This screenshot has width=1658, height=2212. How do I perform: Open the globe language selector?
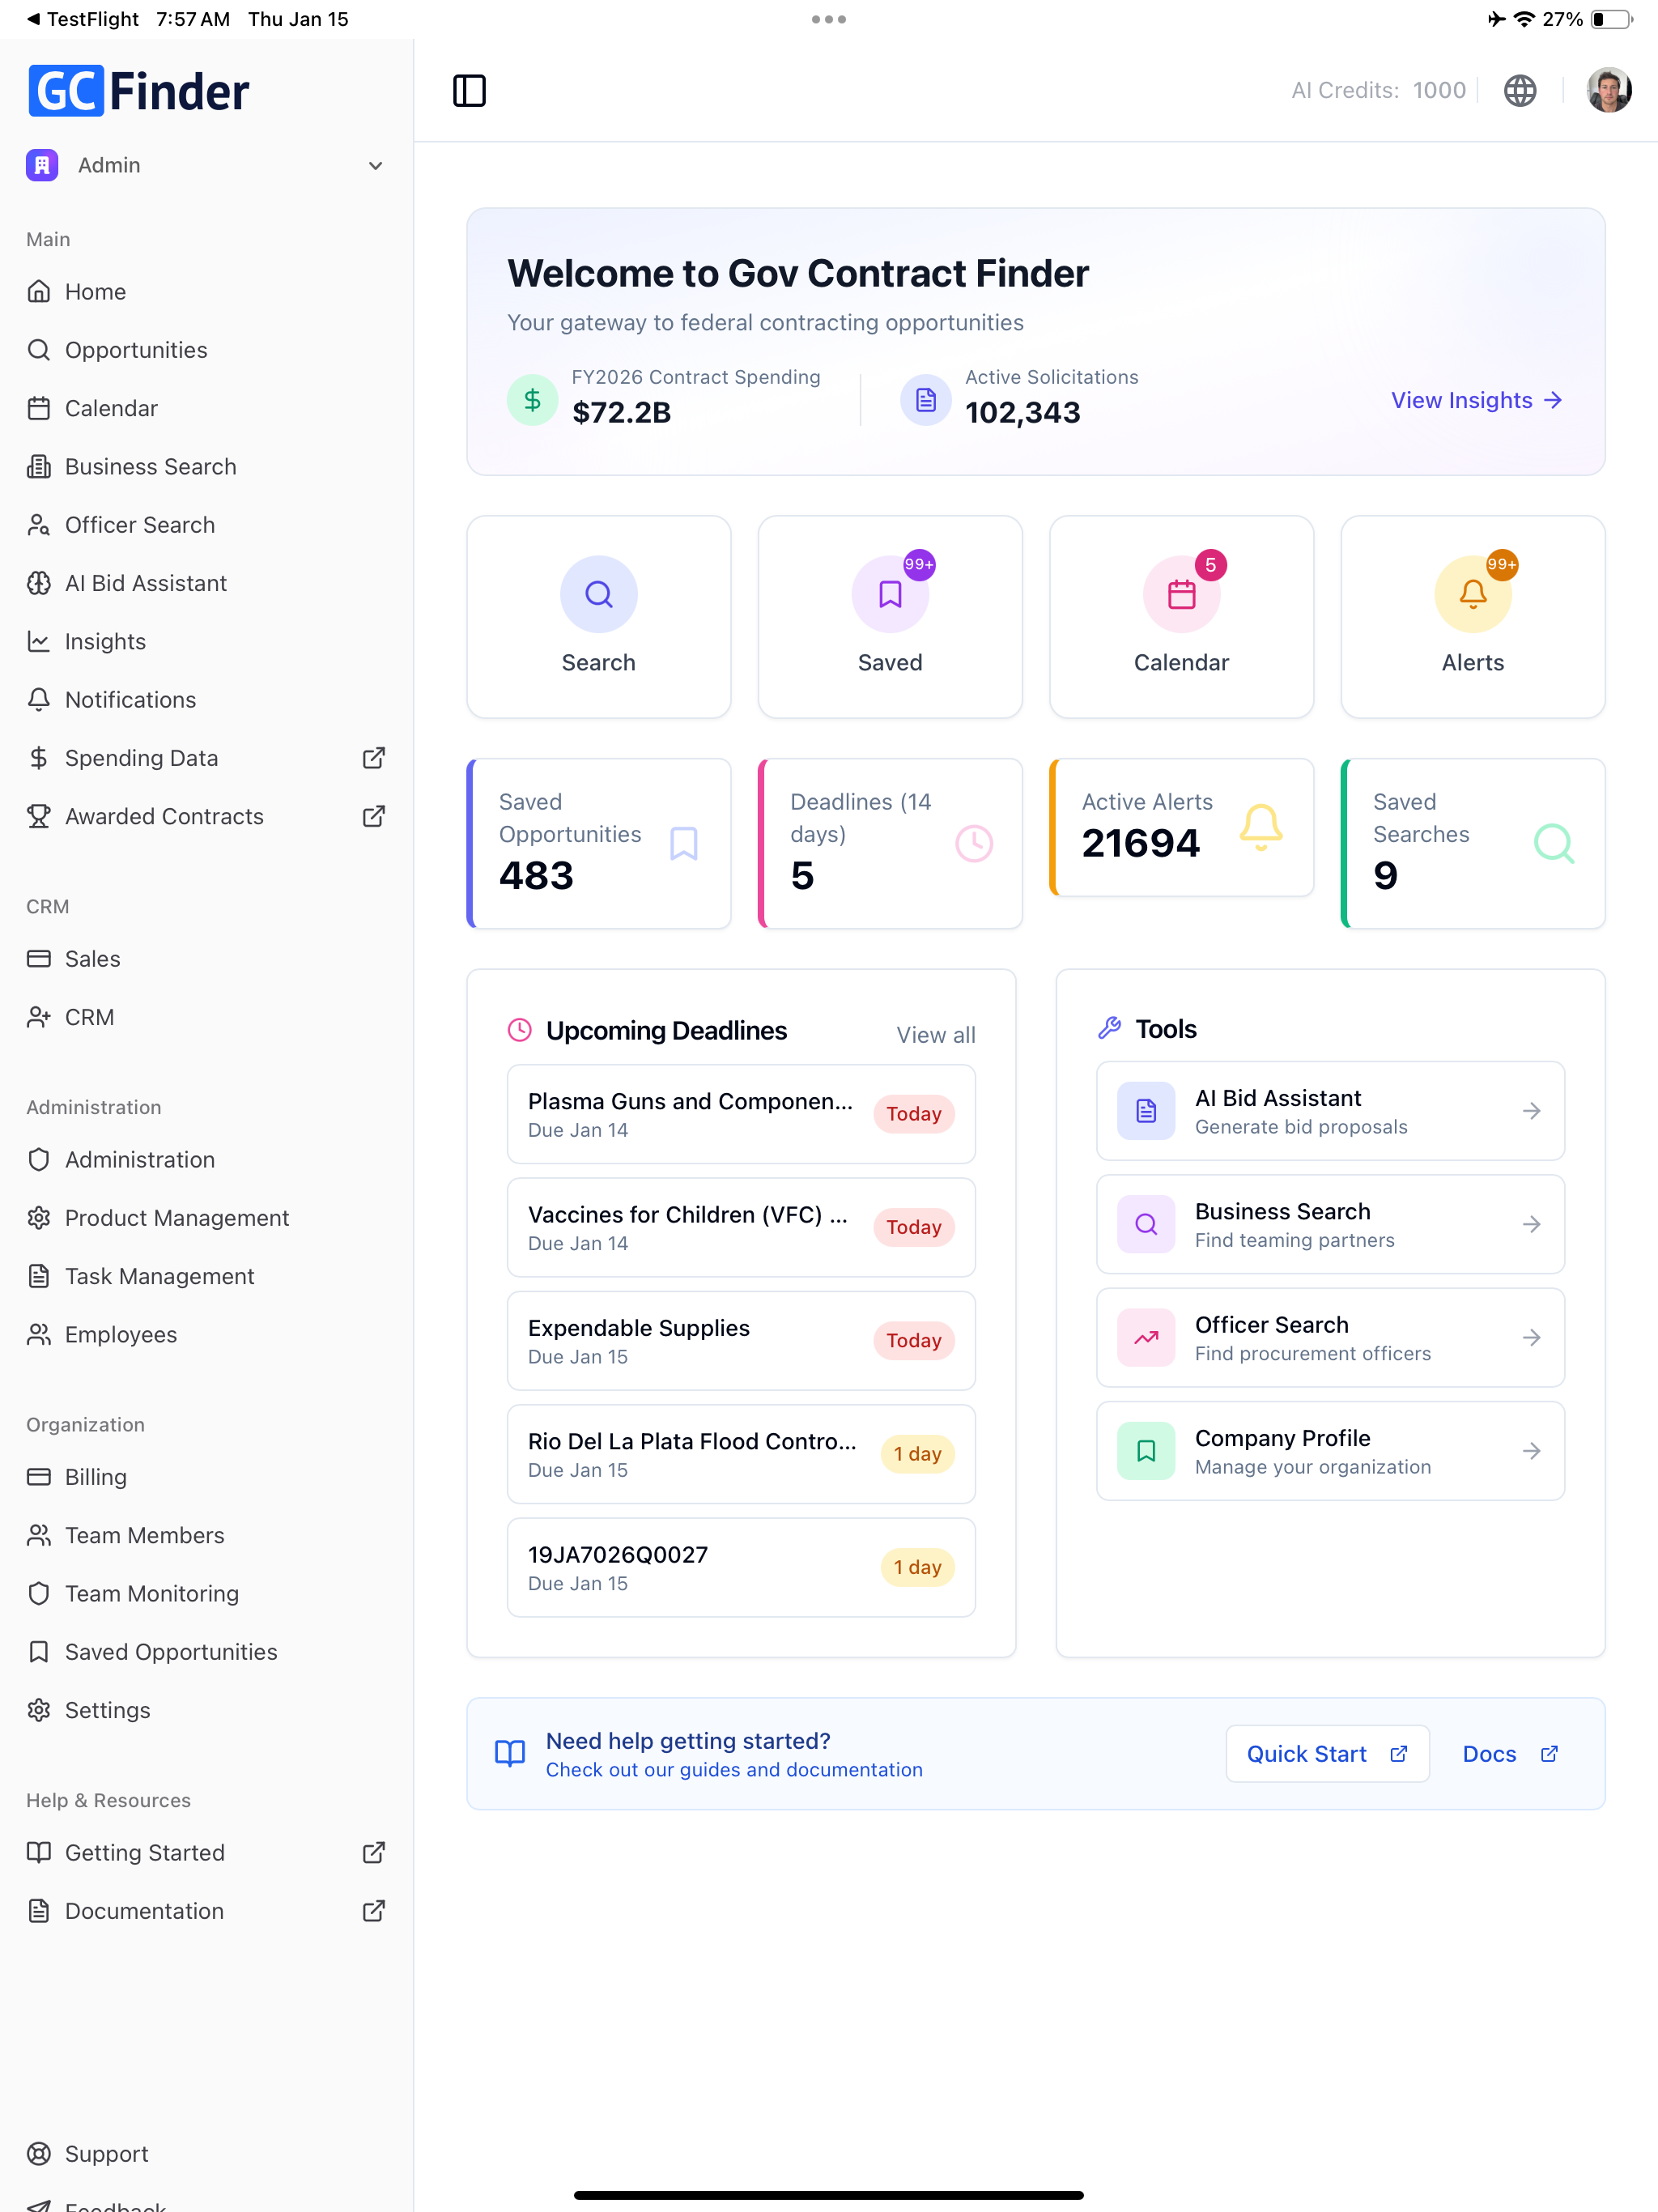pos(1519,91)
